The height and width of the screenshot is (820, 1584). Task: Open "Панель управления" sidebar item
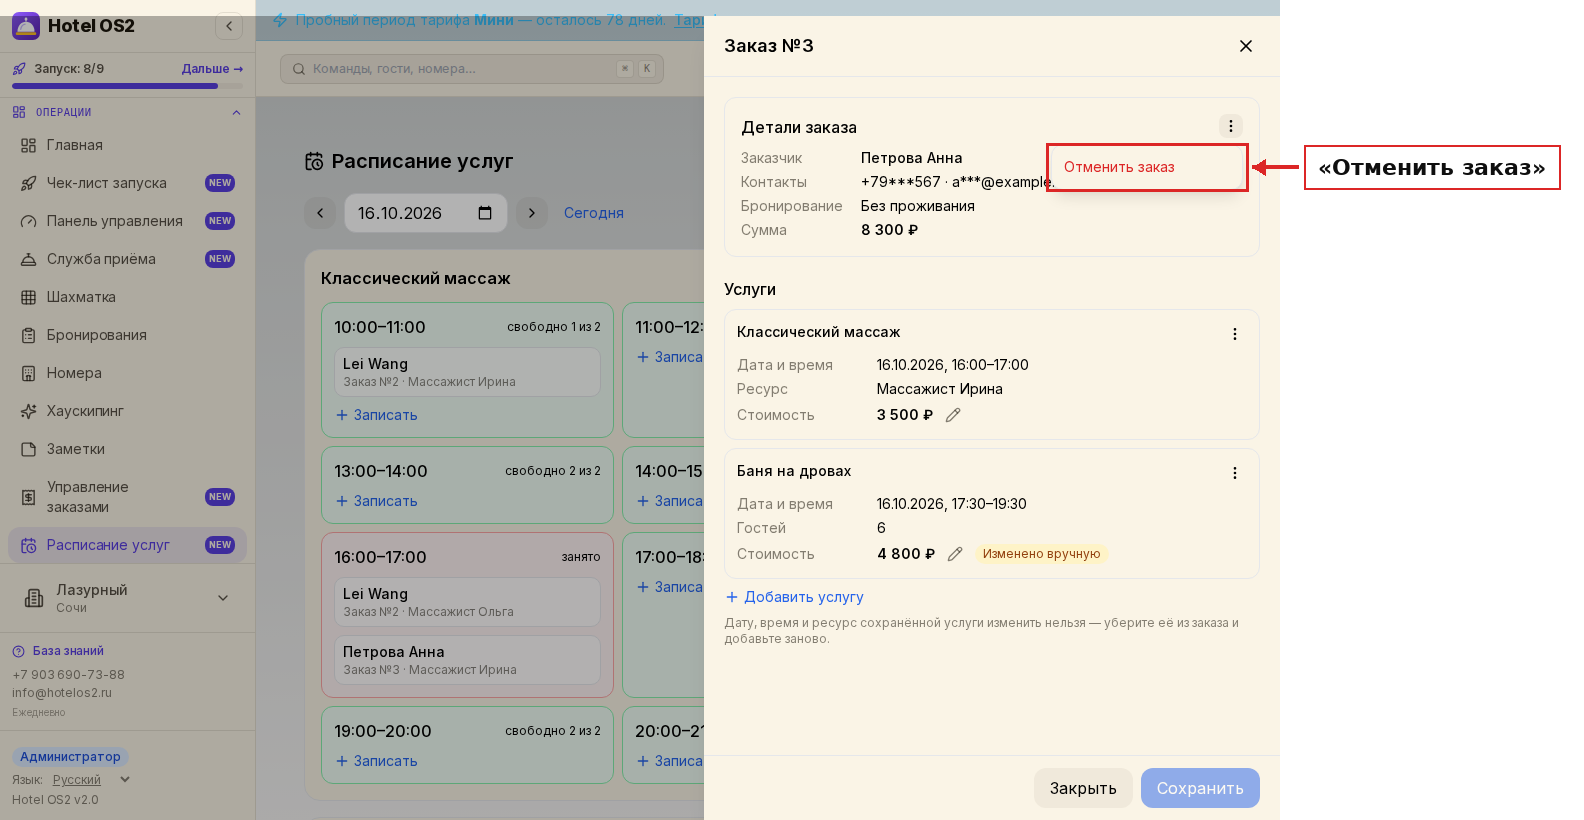coord(127,221)
